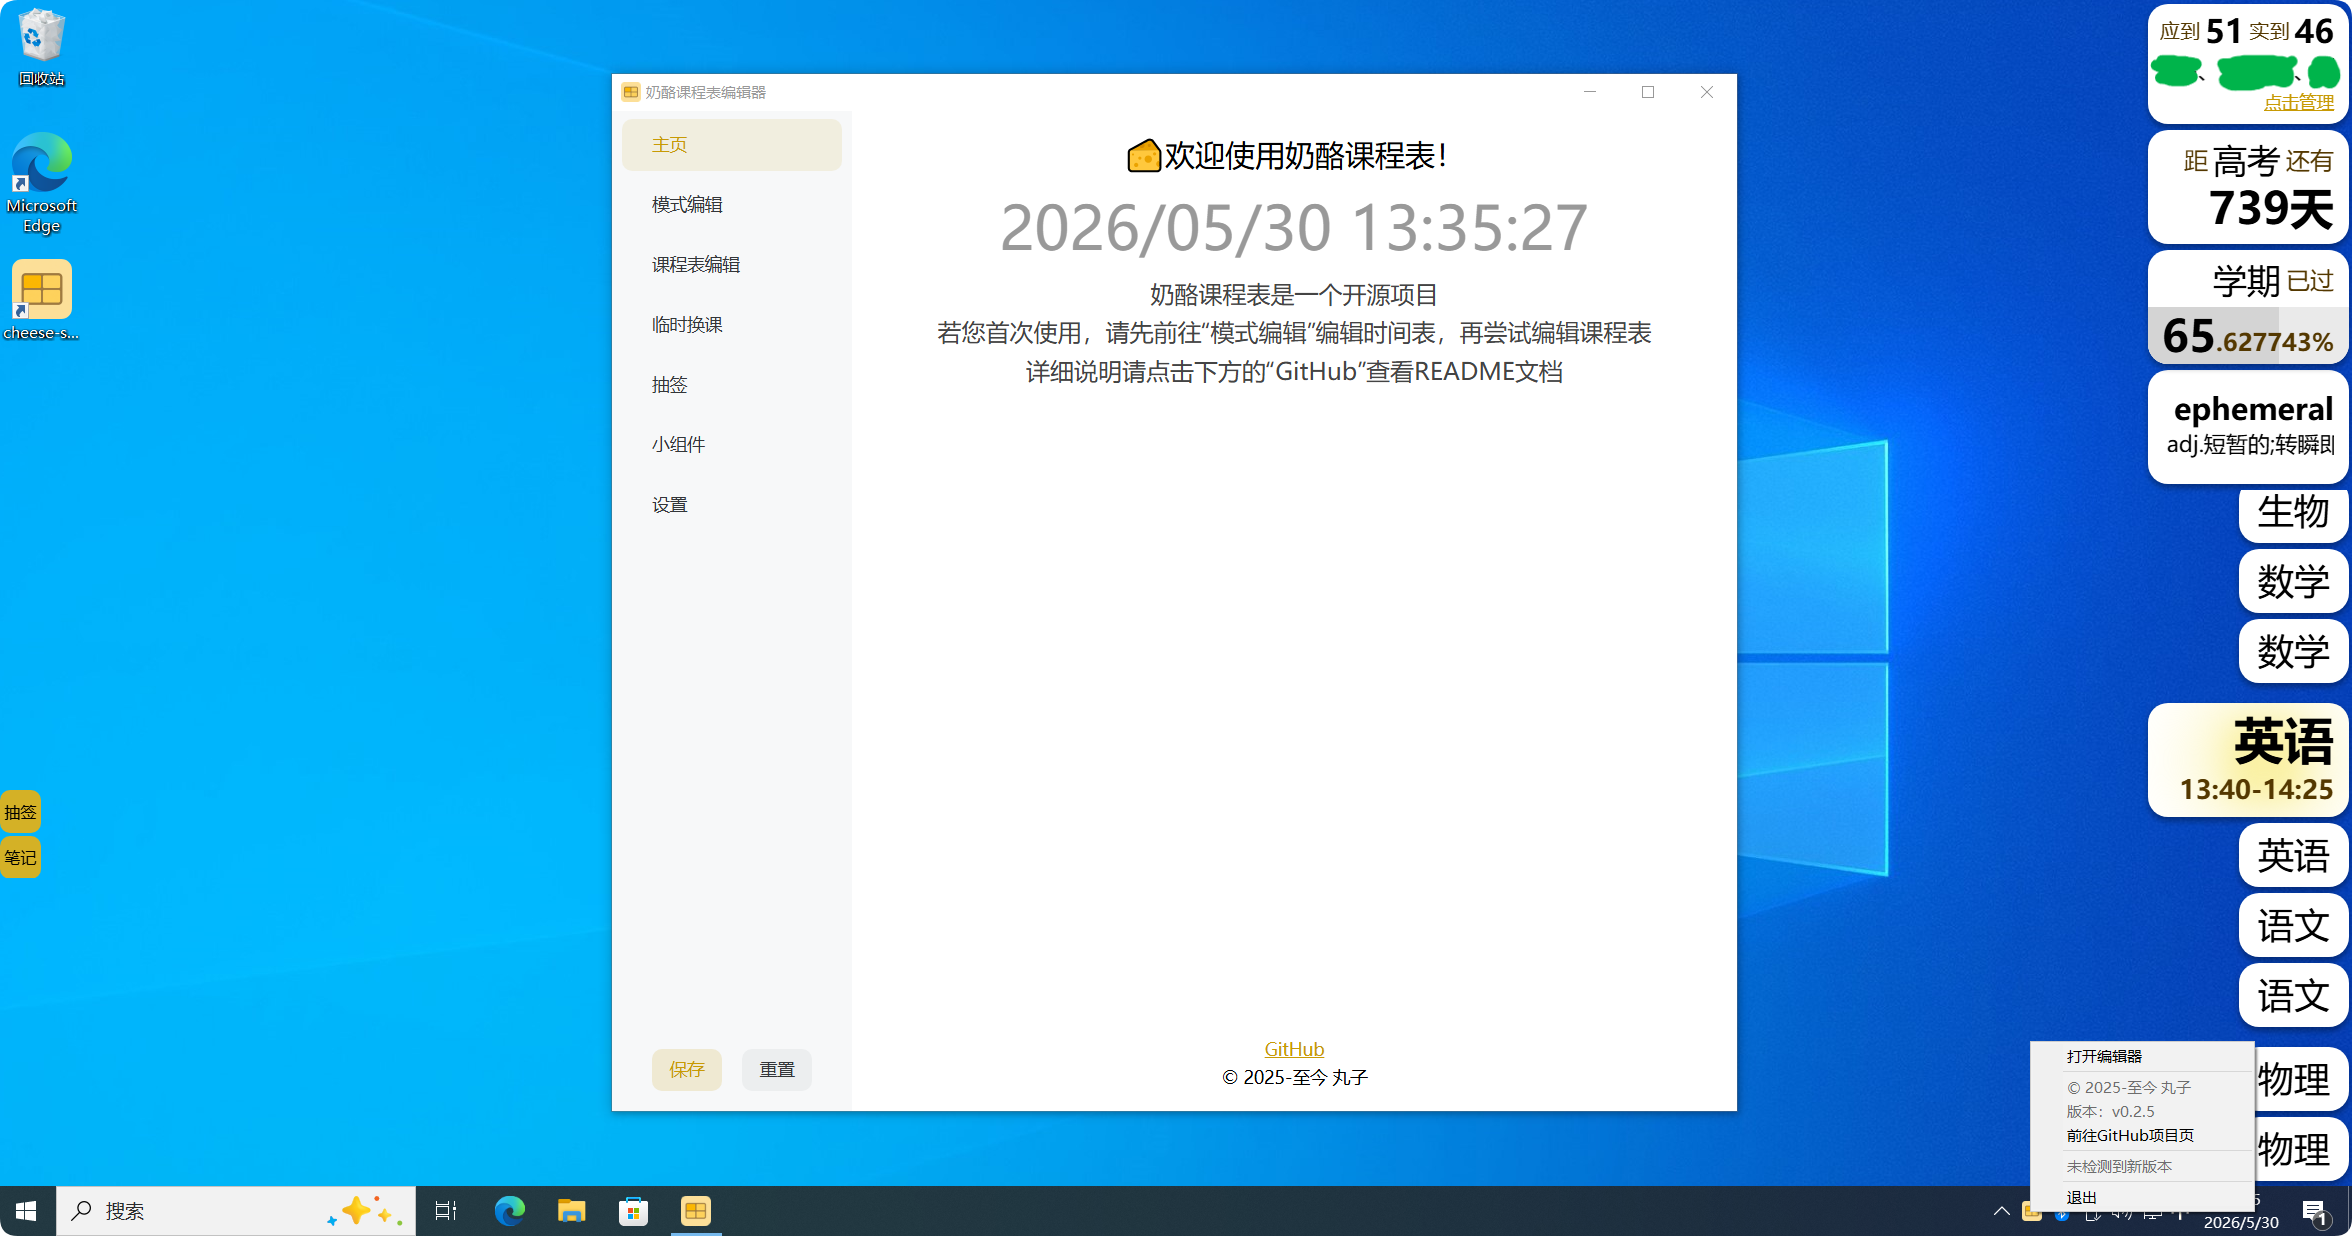Screen dimensions: 2352x1236
Task: Click 未检测到新版本 menu entry
Action: pyautogui.click(x=2142, y=1167)
